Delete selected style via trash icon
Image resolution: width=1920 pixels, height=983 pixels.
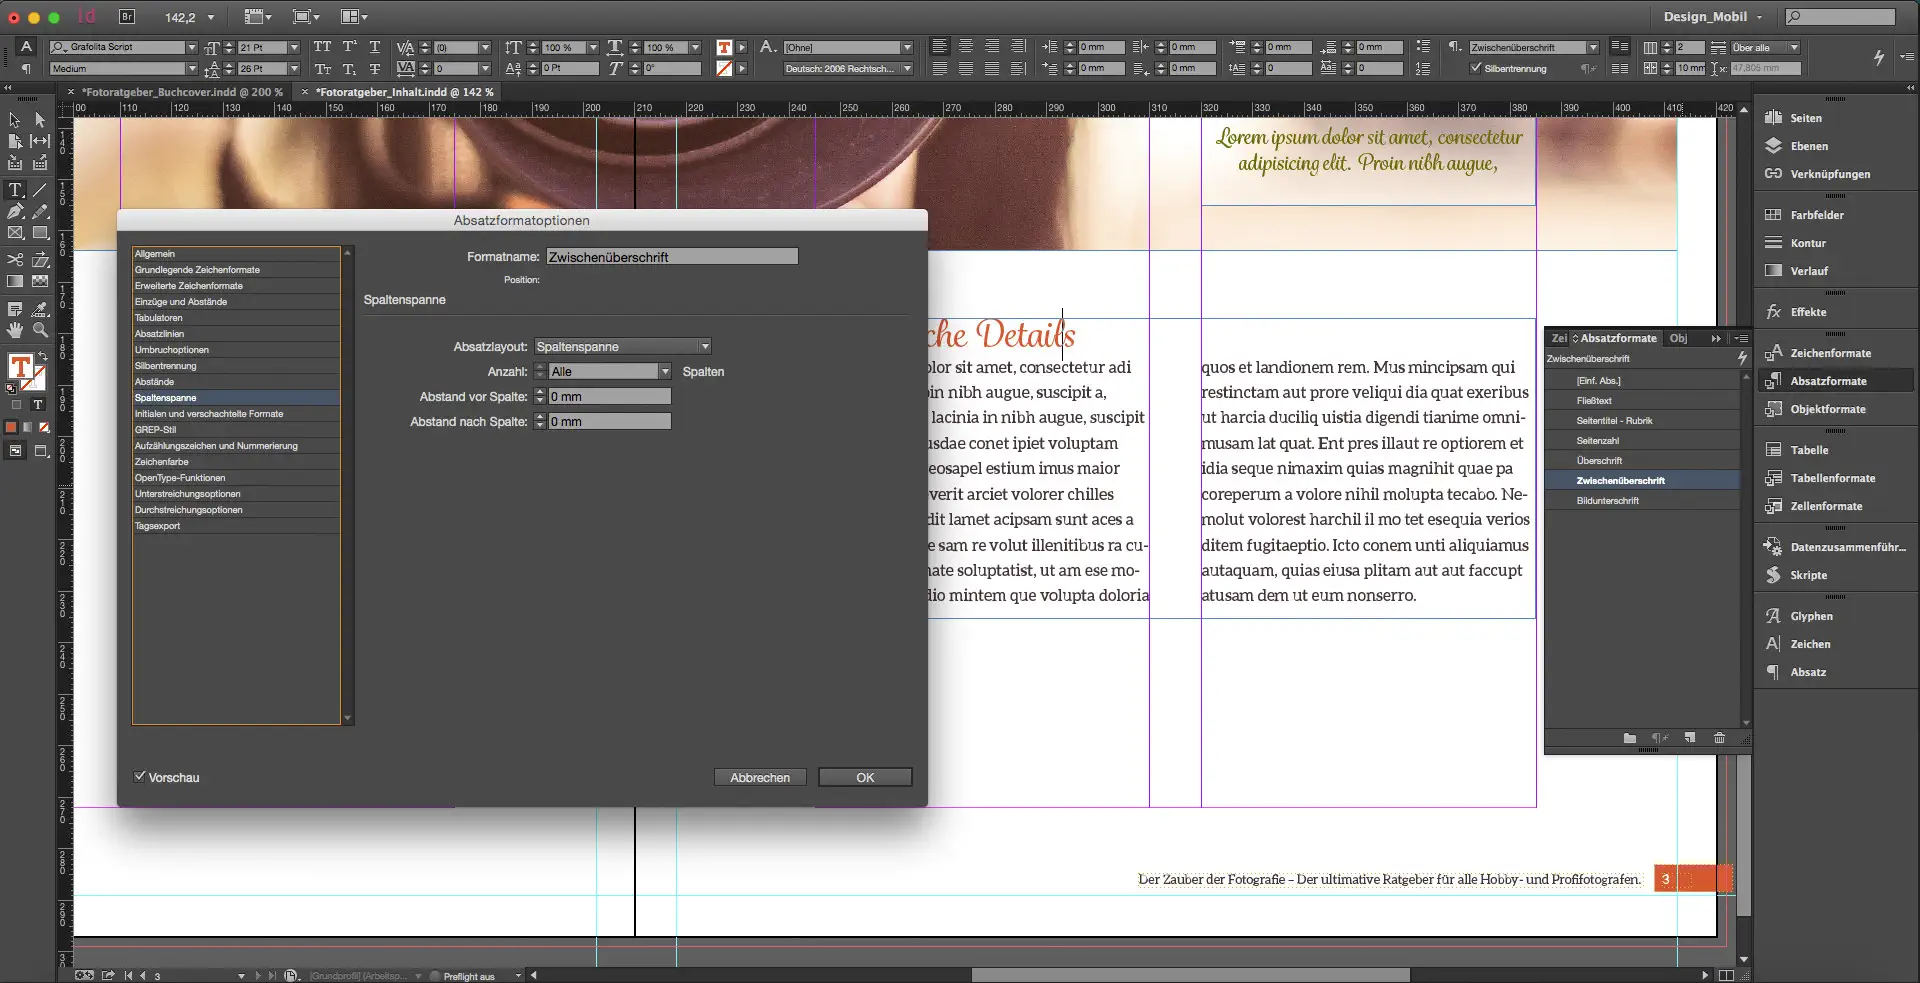point(1719,739)
